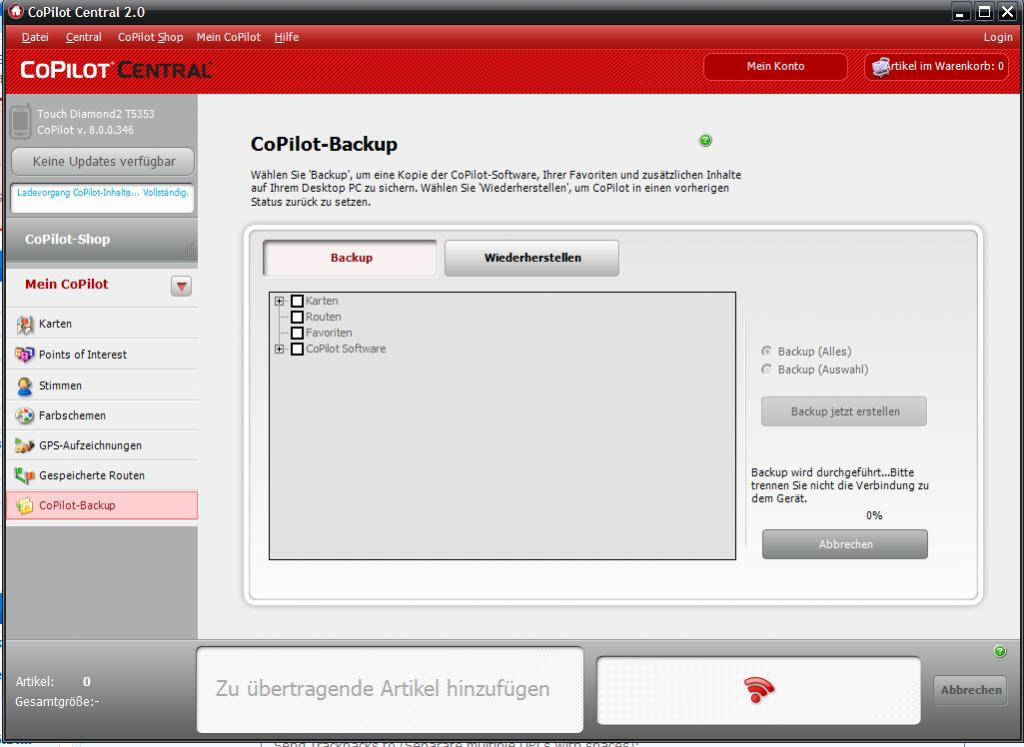The height and width of the screenshot is (747, 1024).
Task: Select Gespeicherte Routen in the sidebar
Action: (x=102, y=475)
